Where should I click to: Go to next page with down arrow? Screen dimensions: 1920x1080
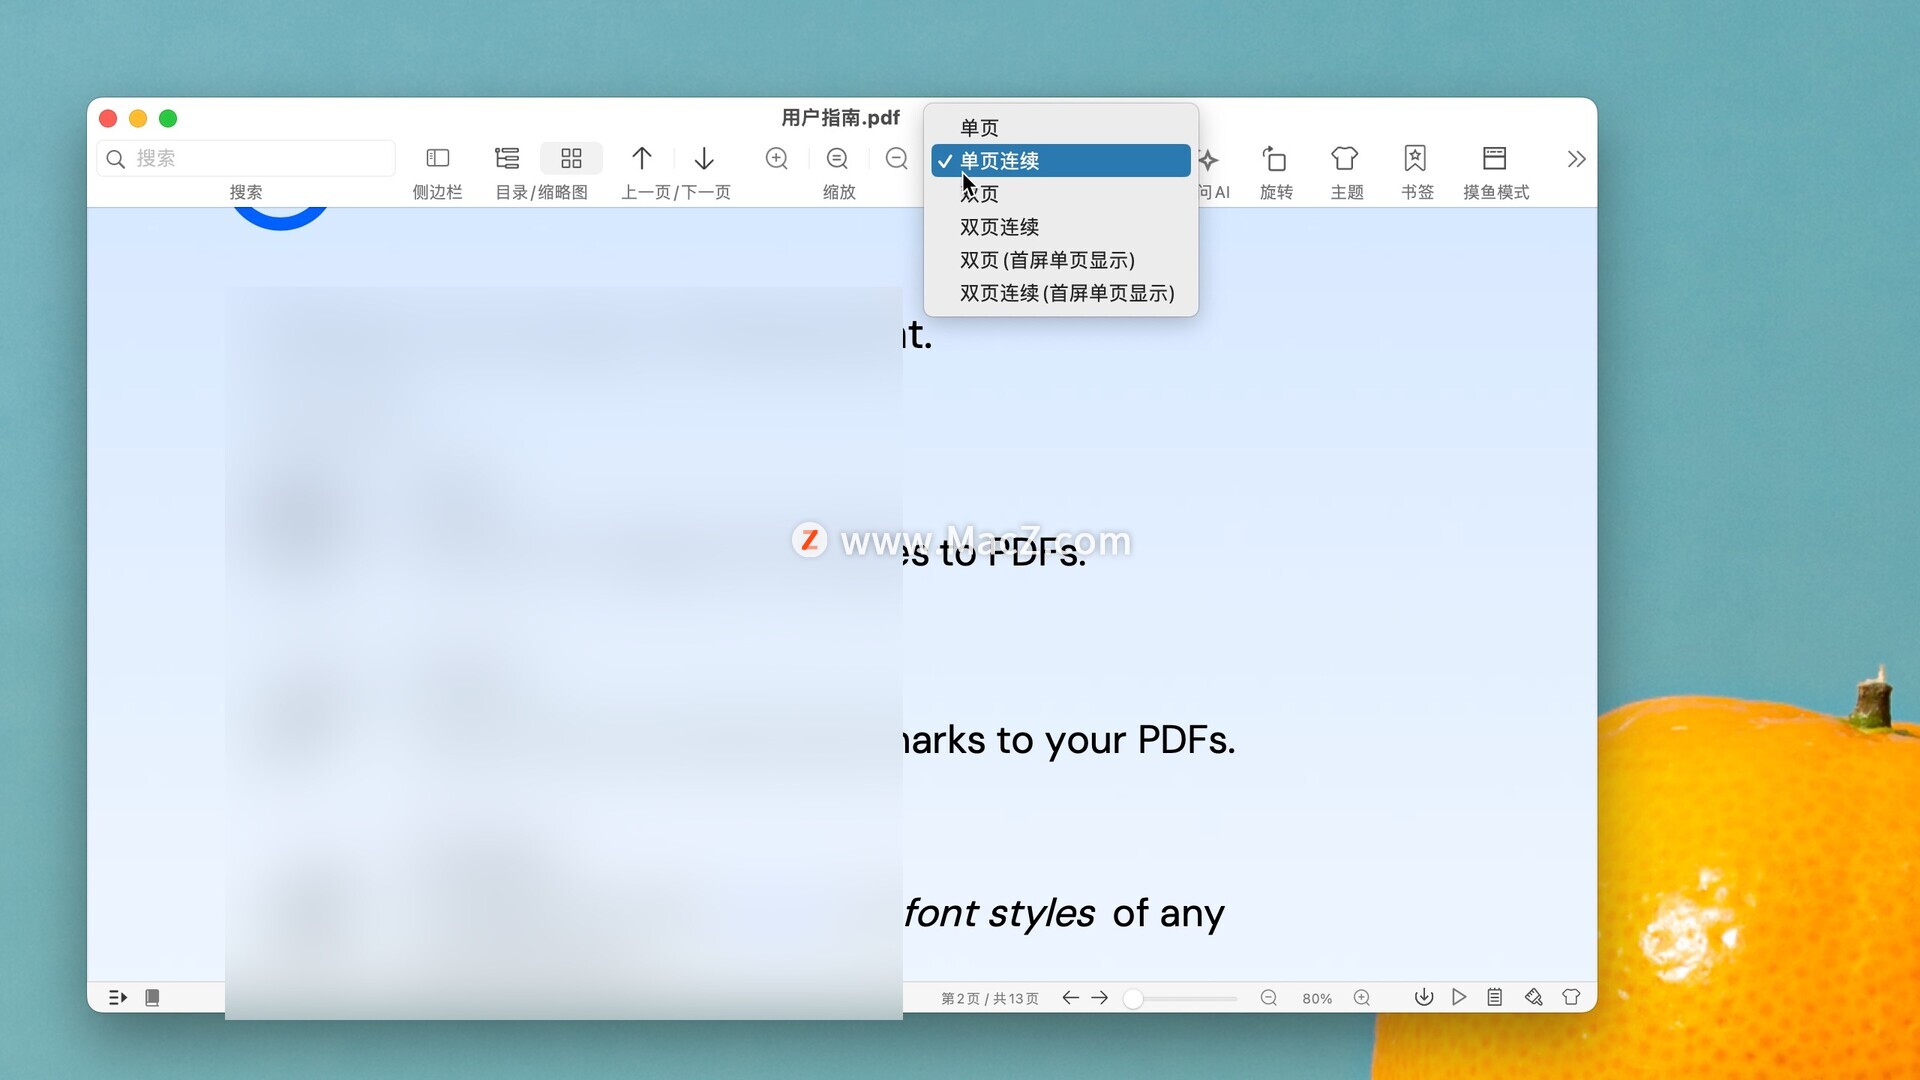(x=704, y=158)
